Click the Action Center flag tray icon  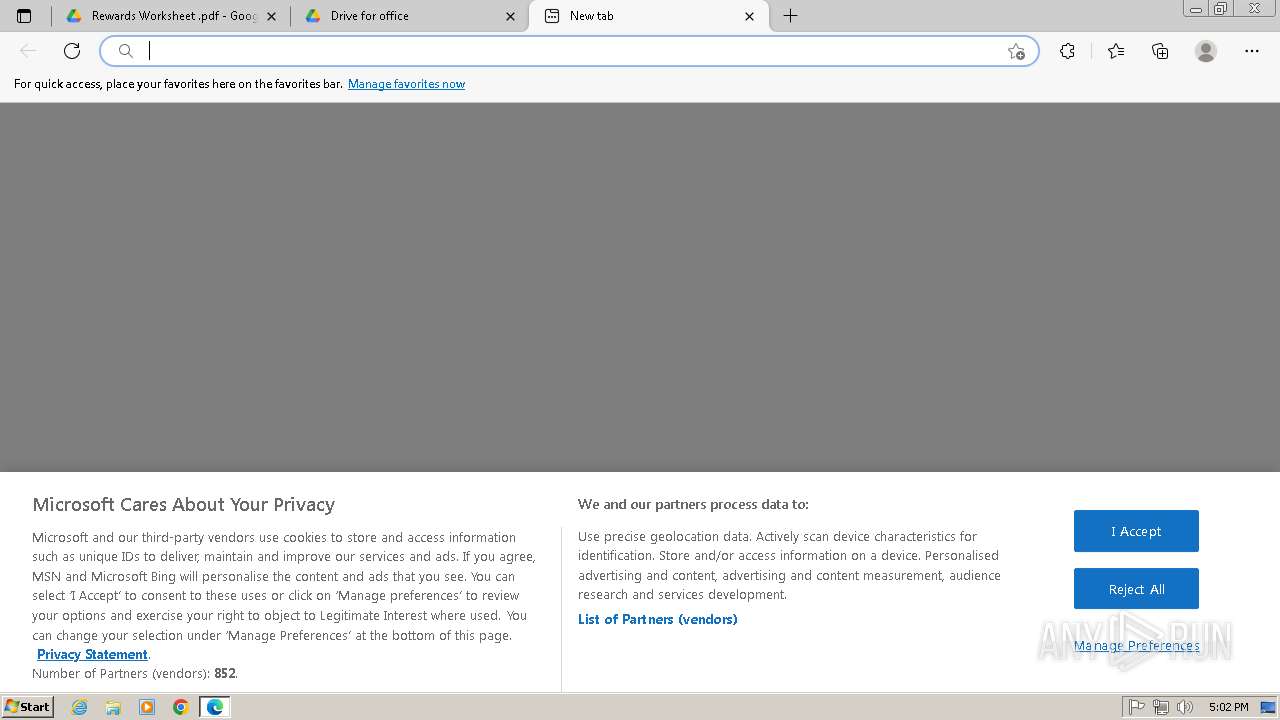pyautogui.click(x=1137, y=707)
